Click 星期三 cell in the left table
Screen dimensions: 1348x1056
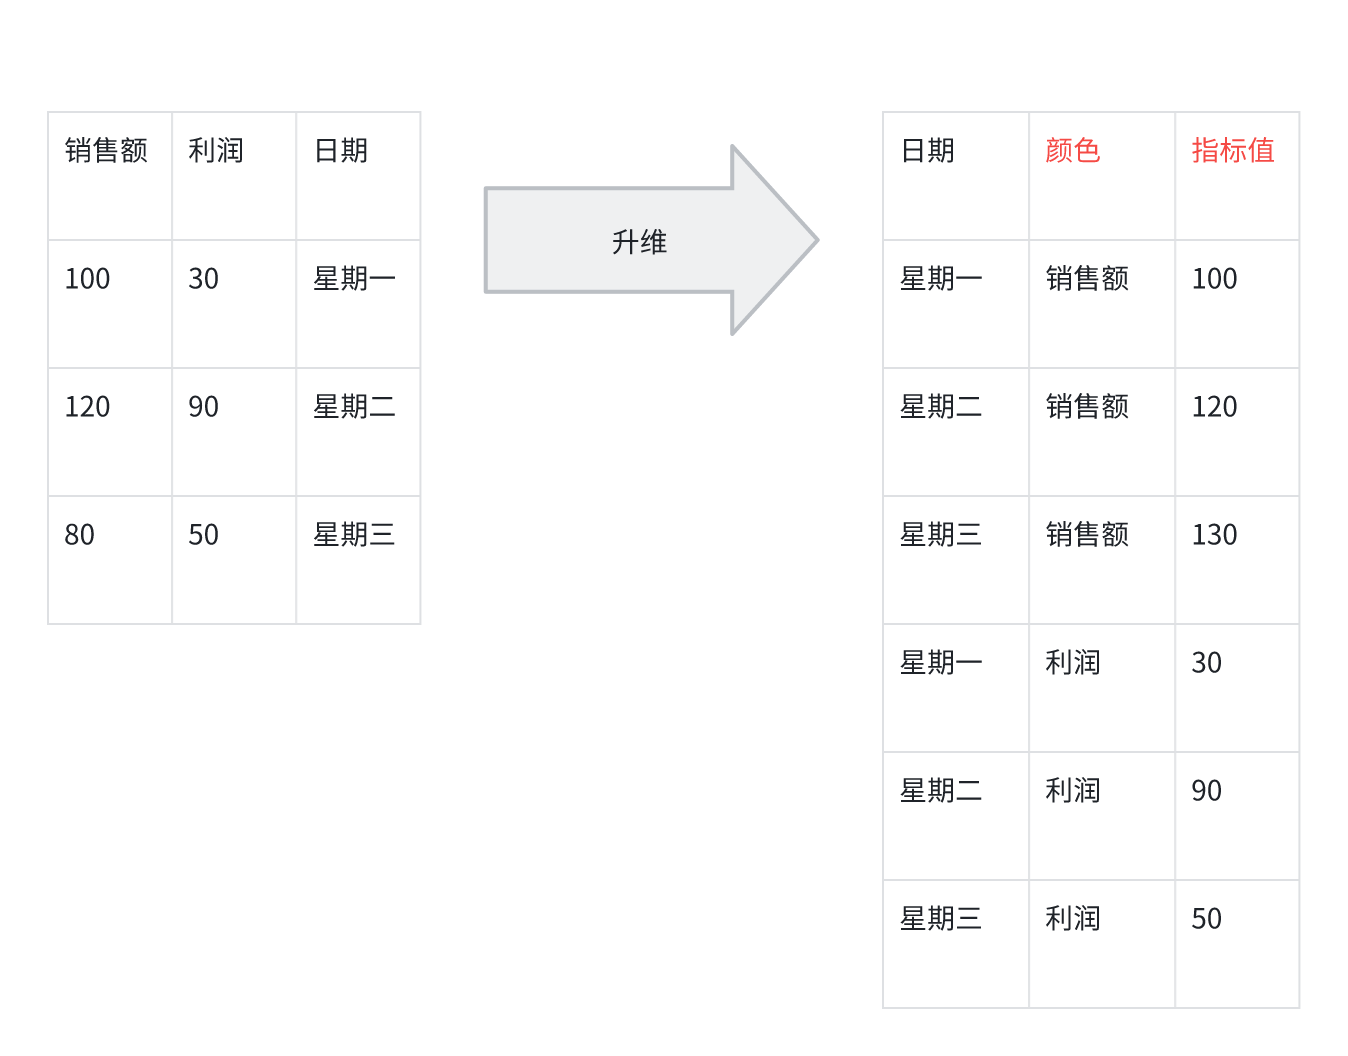pos(354,535)
